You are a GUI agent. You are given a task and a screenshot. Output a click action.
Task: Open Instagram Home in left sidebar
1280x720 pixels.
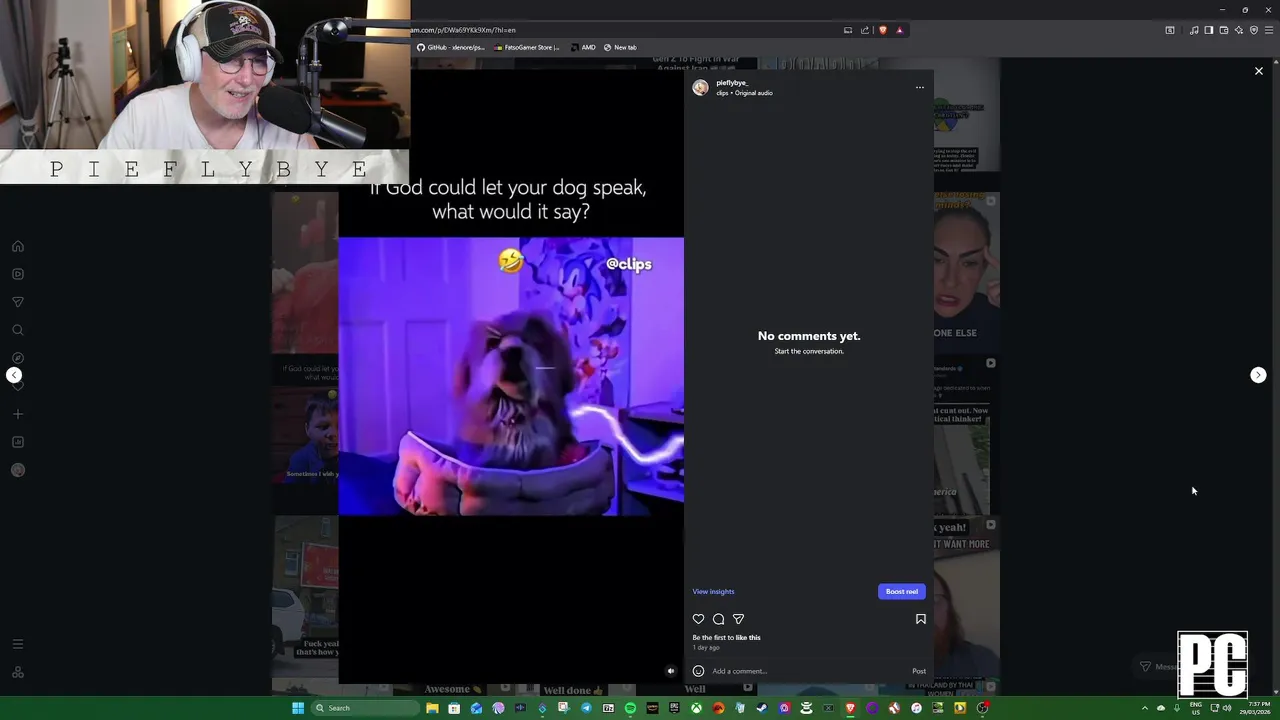coord(18,246)
